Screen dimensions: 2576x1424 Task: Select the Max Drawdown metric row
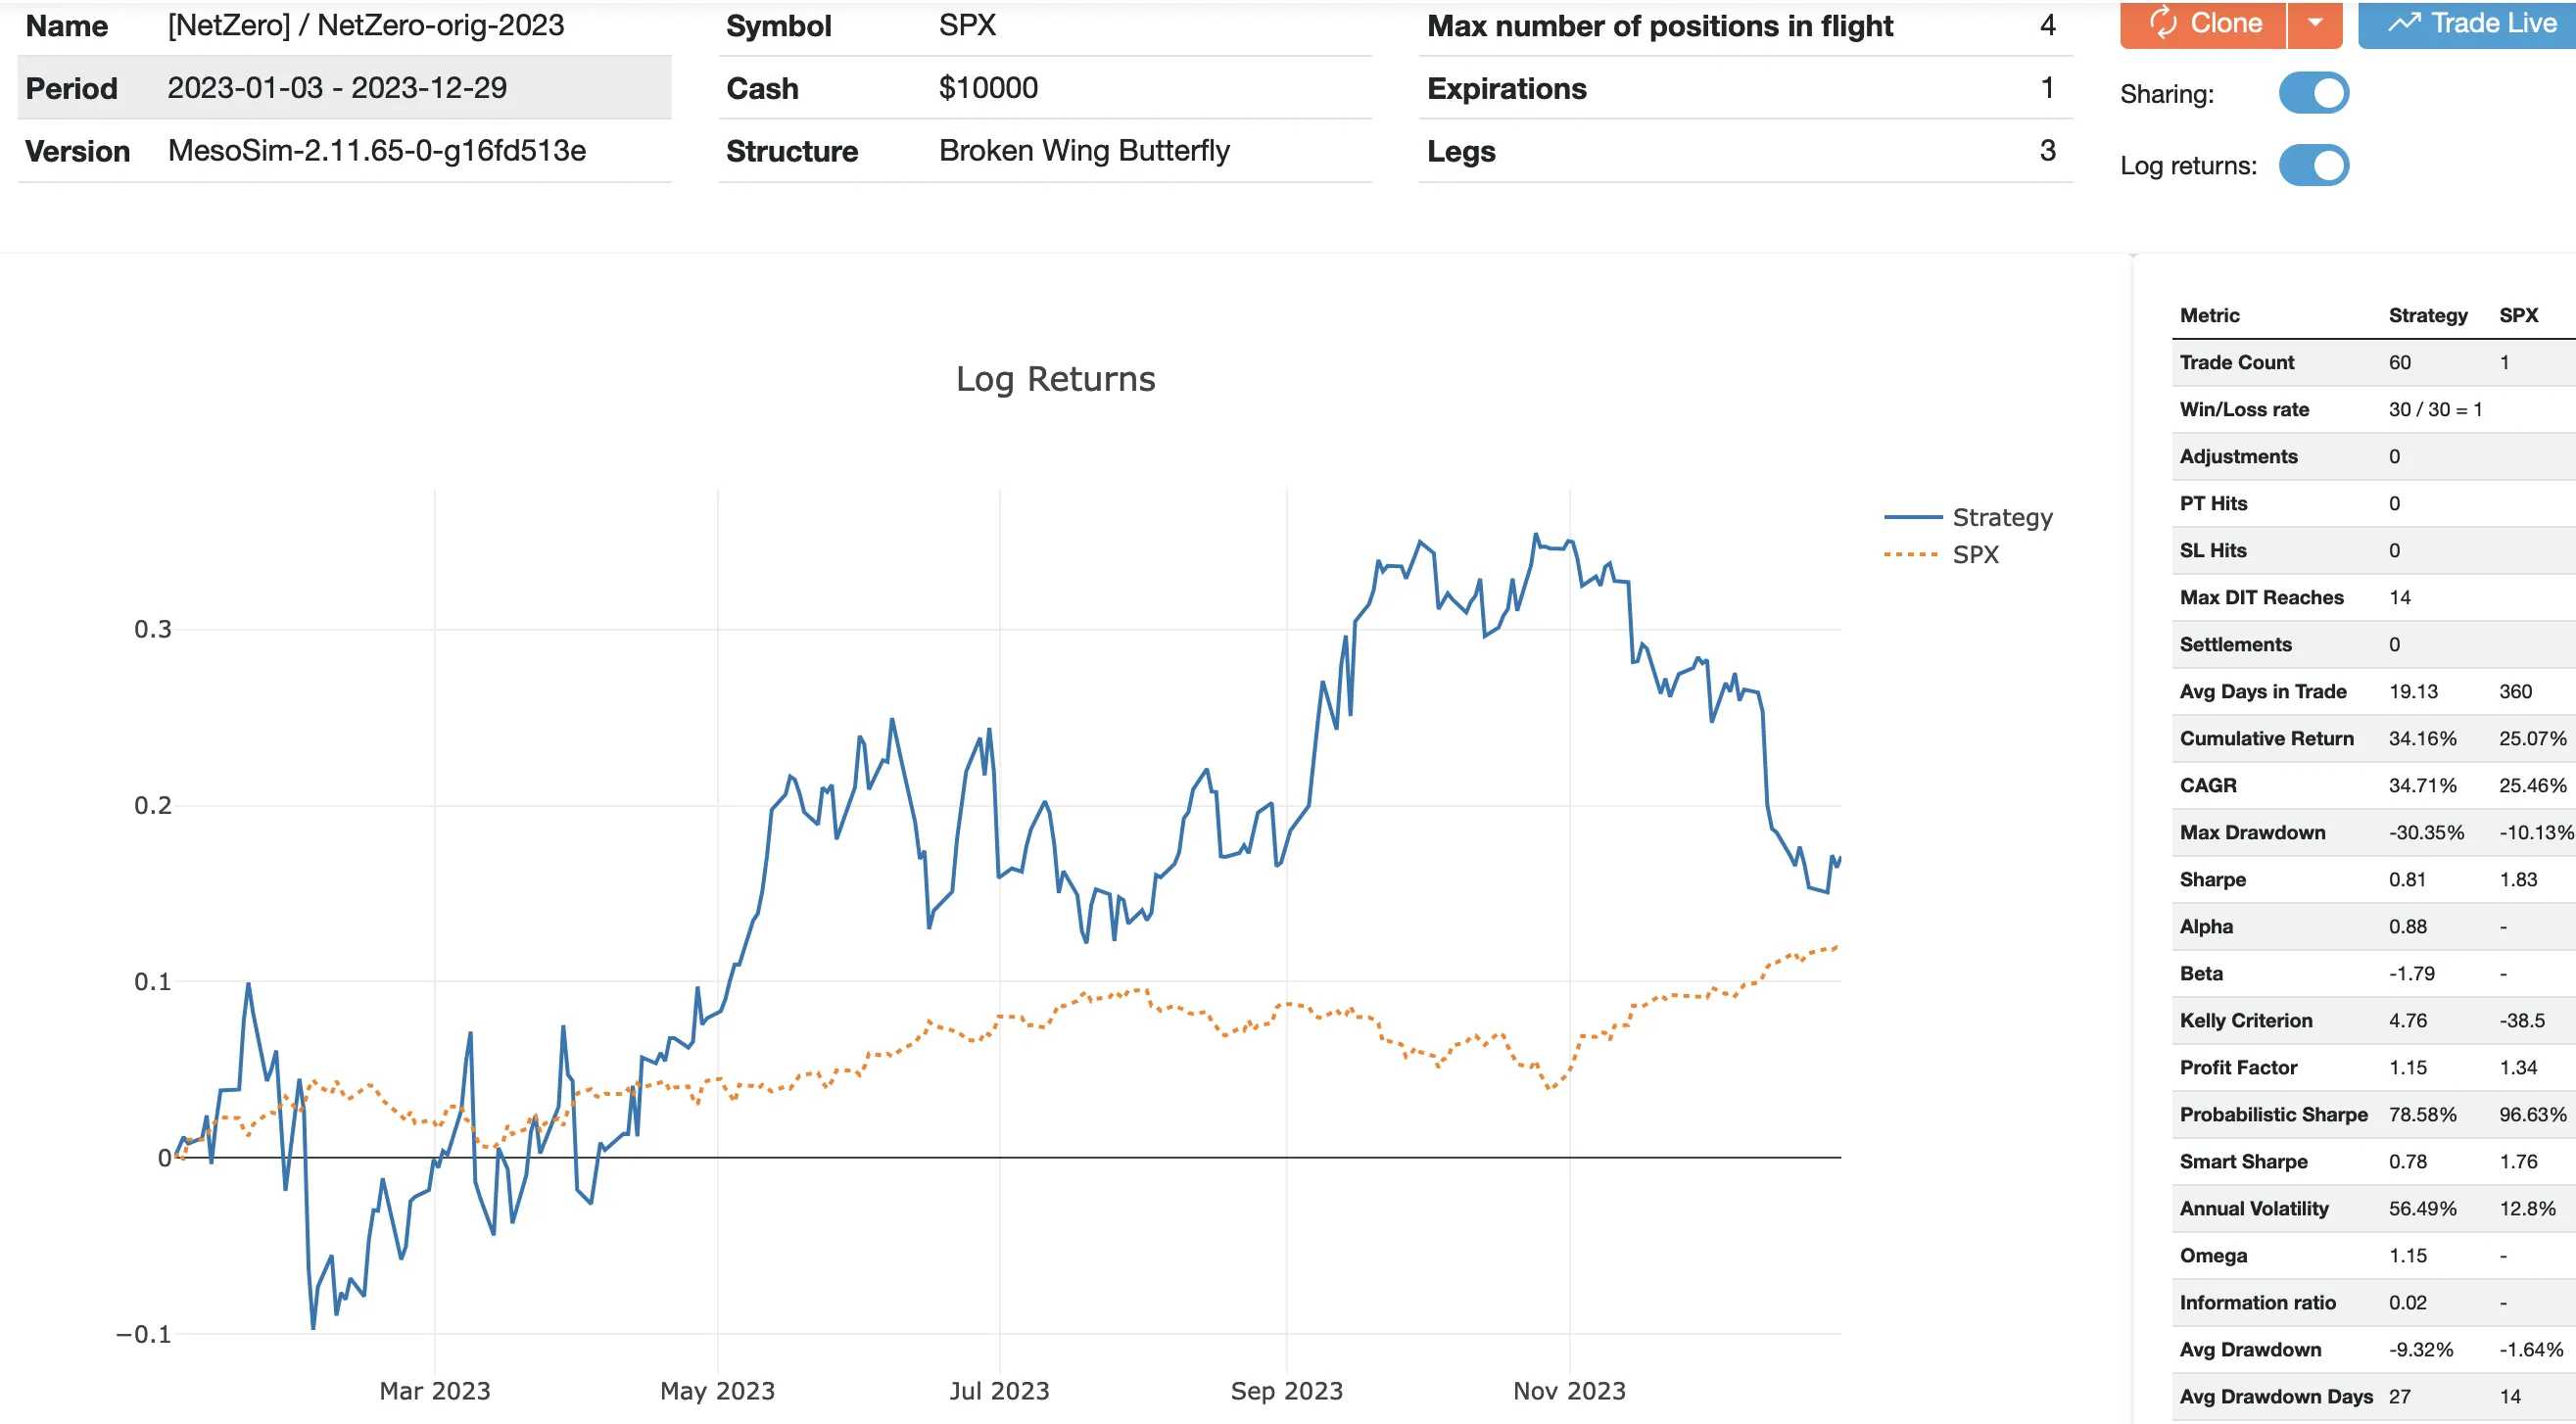2252,832
